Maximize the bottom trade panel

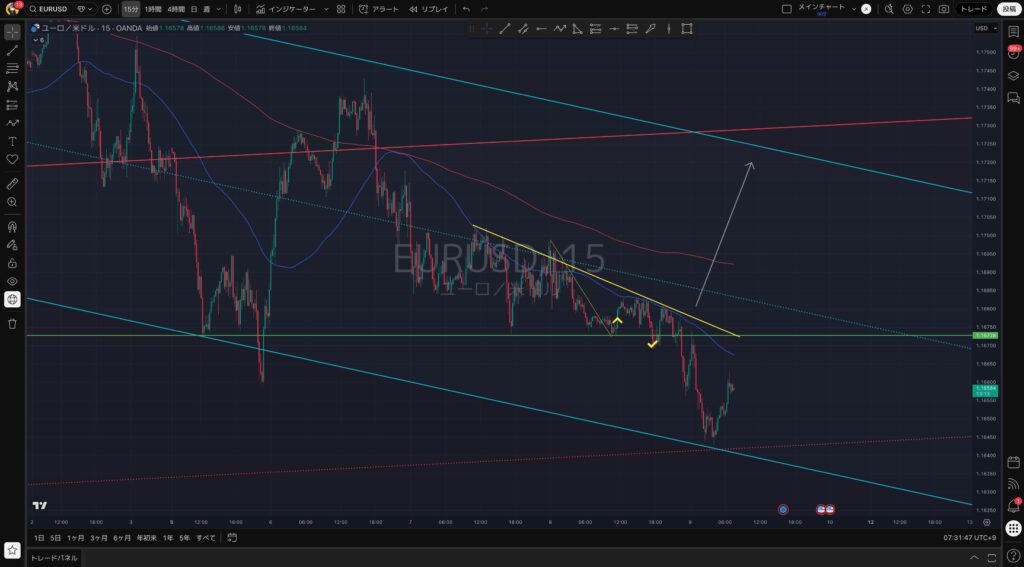pos(993,558)
